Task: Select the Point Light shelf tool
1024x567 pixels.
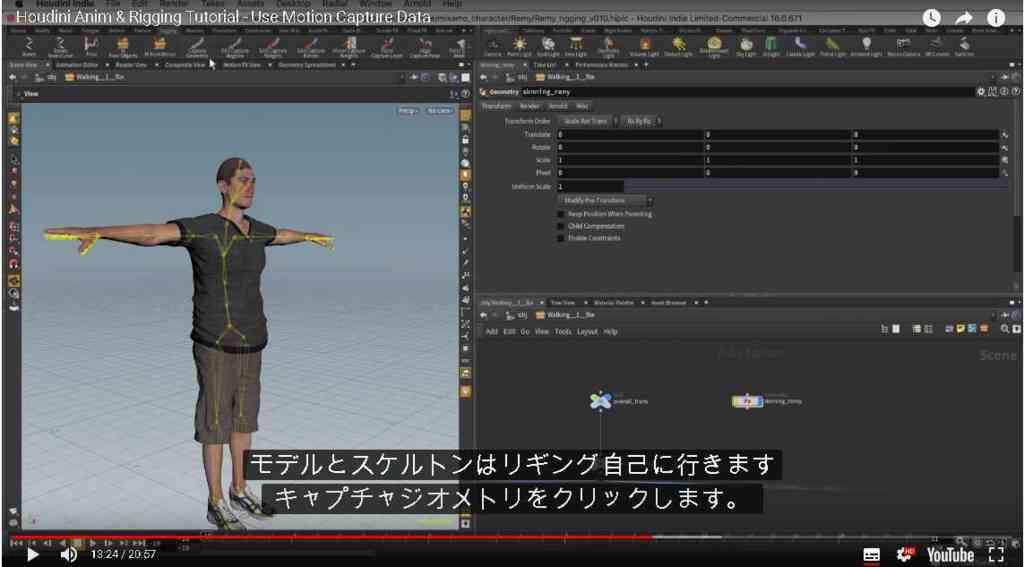Action: 520,46
